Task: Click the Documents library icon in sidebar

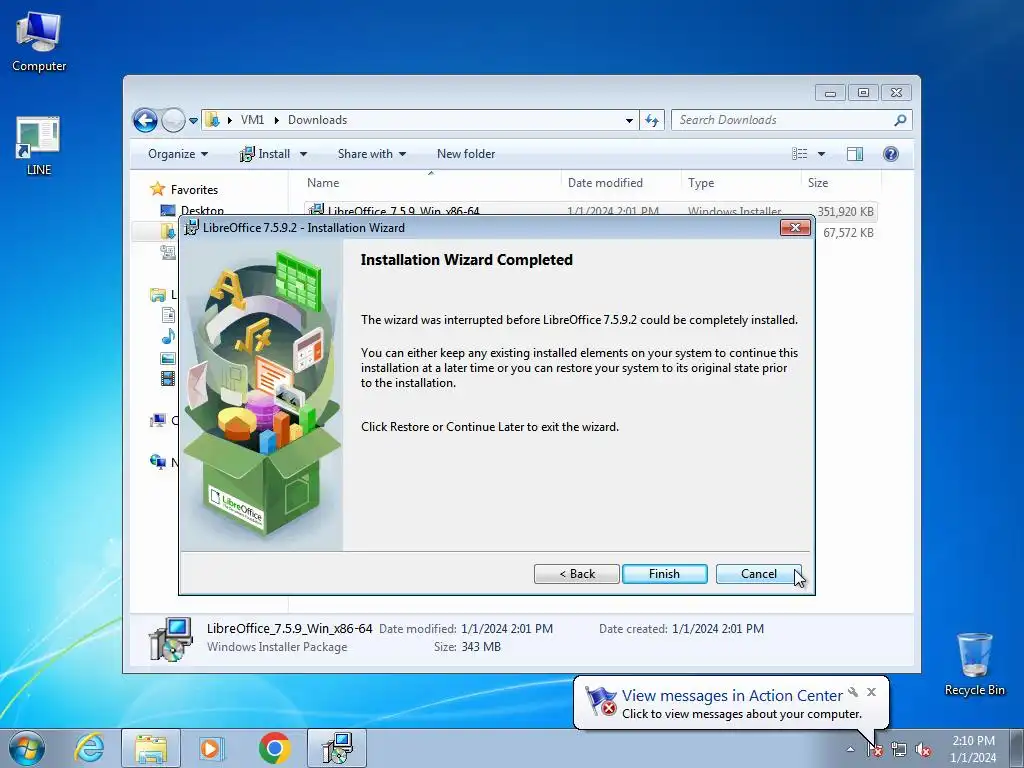Action: tap(168, 315)
